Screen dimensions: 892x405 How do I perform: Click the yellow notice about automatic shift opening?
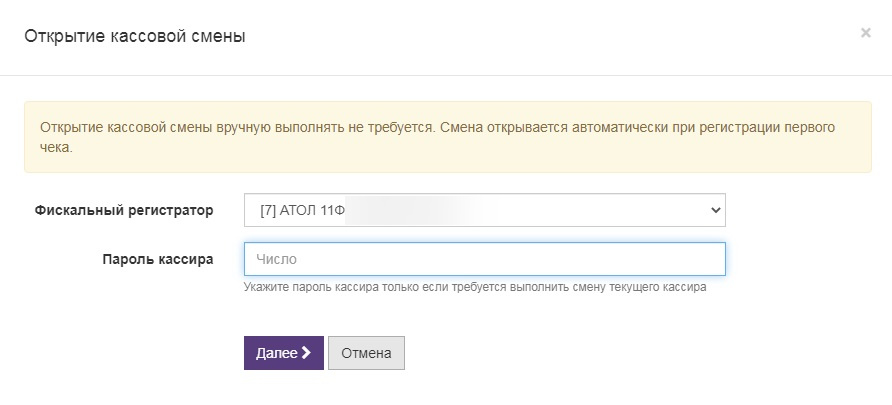tap(448, 137)
